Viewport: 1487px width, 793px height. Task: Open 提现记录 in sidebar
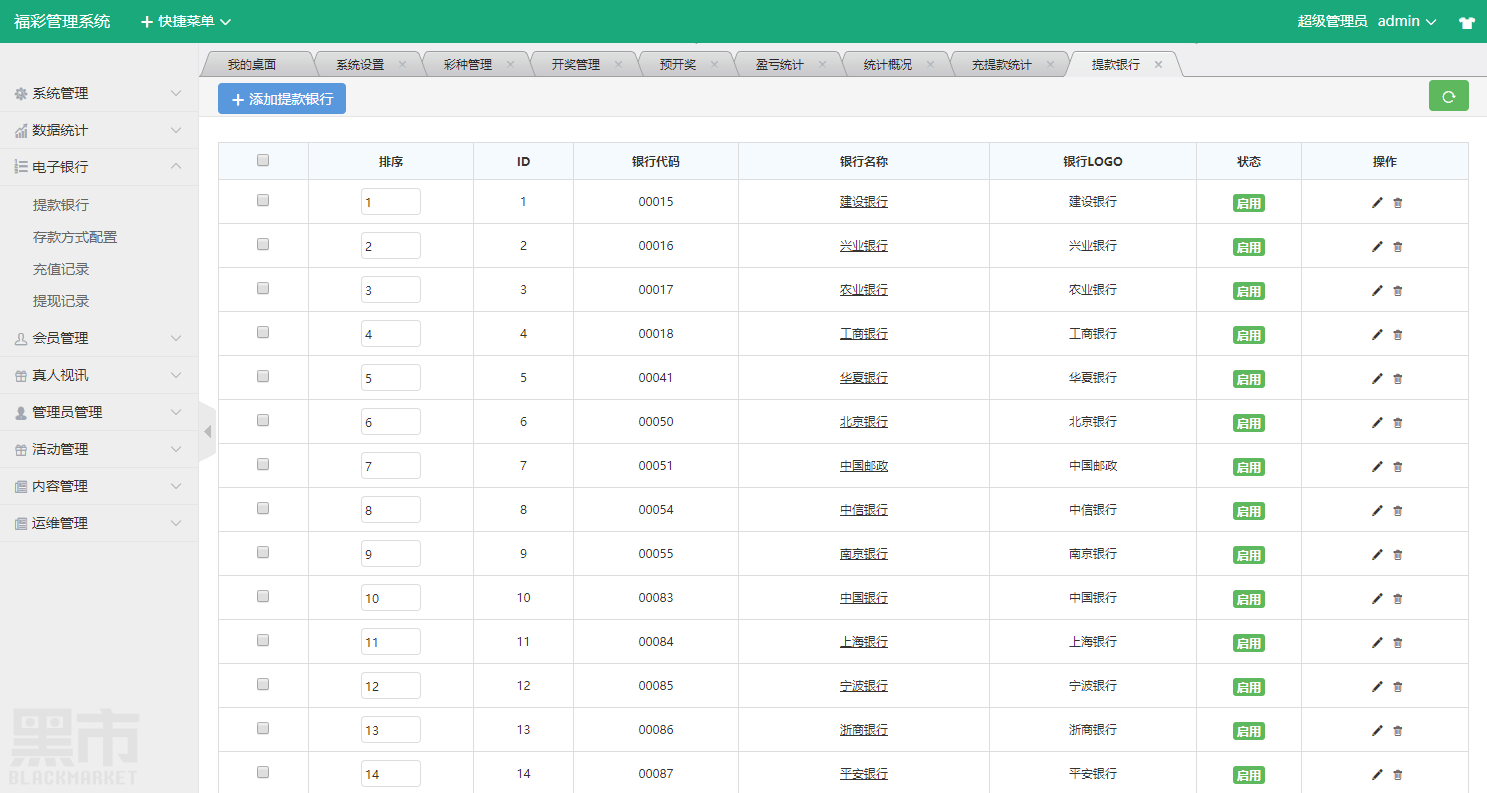point(61,301)
